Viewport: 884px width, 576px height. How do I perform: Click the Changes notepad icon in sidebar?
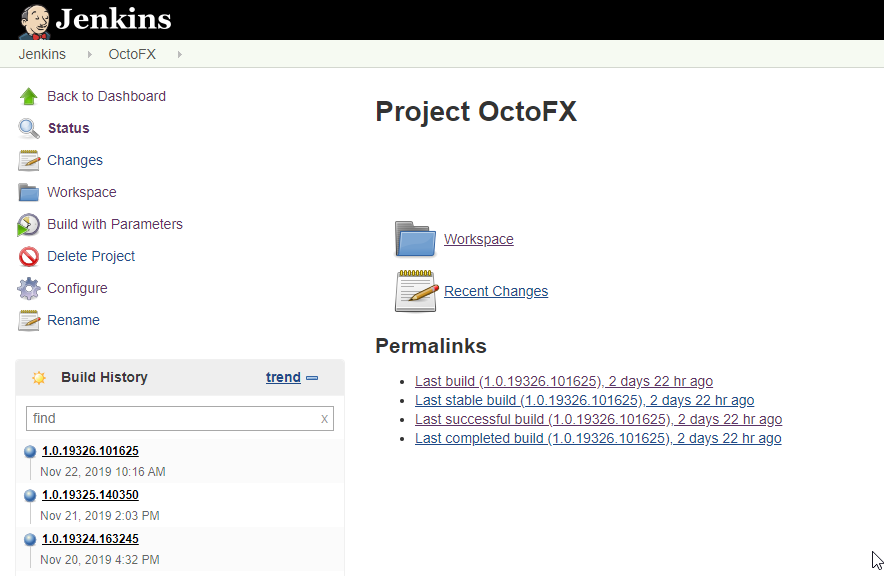coord(29,161)
